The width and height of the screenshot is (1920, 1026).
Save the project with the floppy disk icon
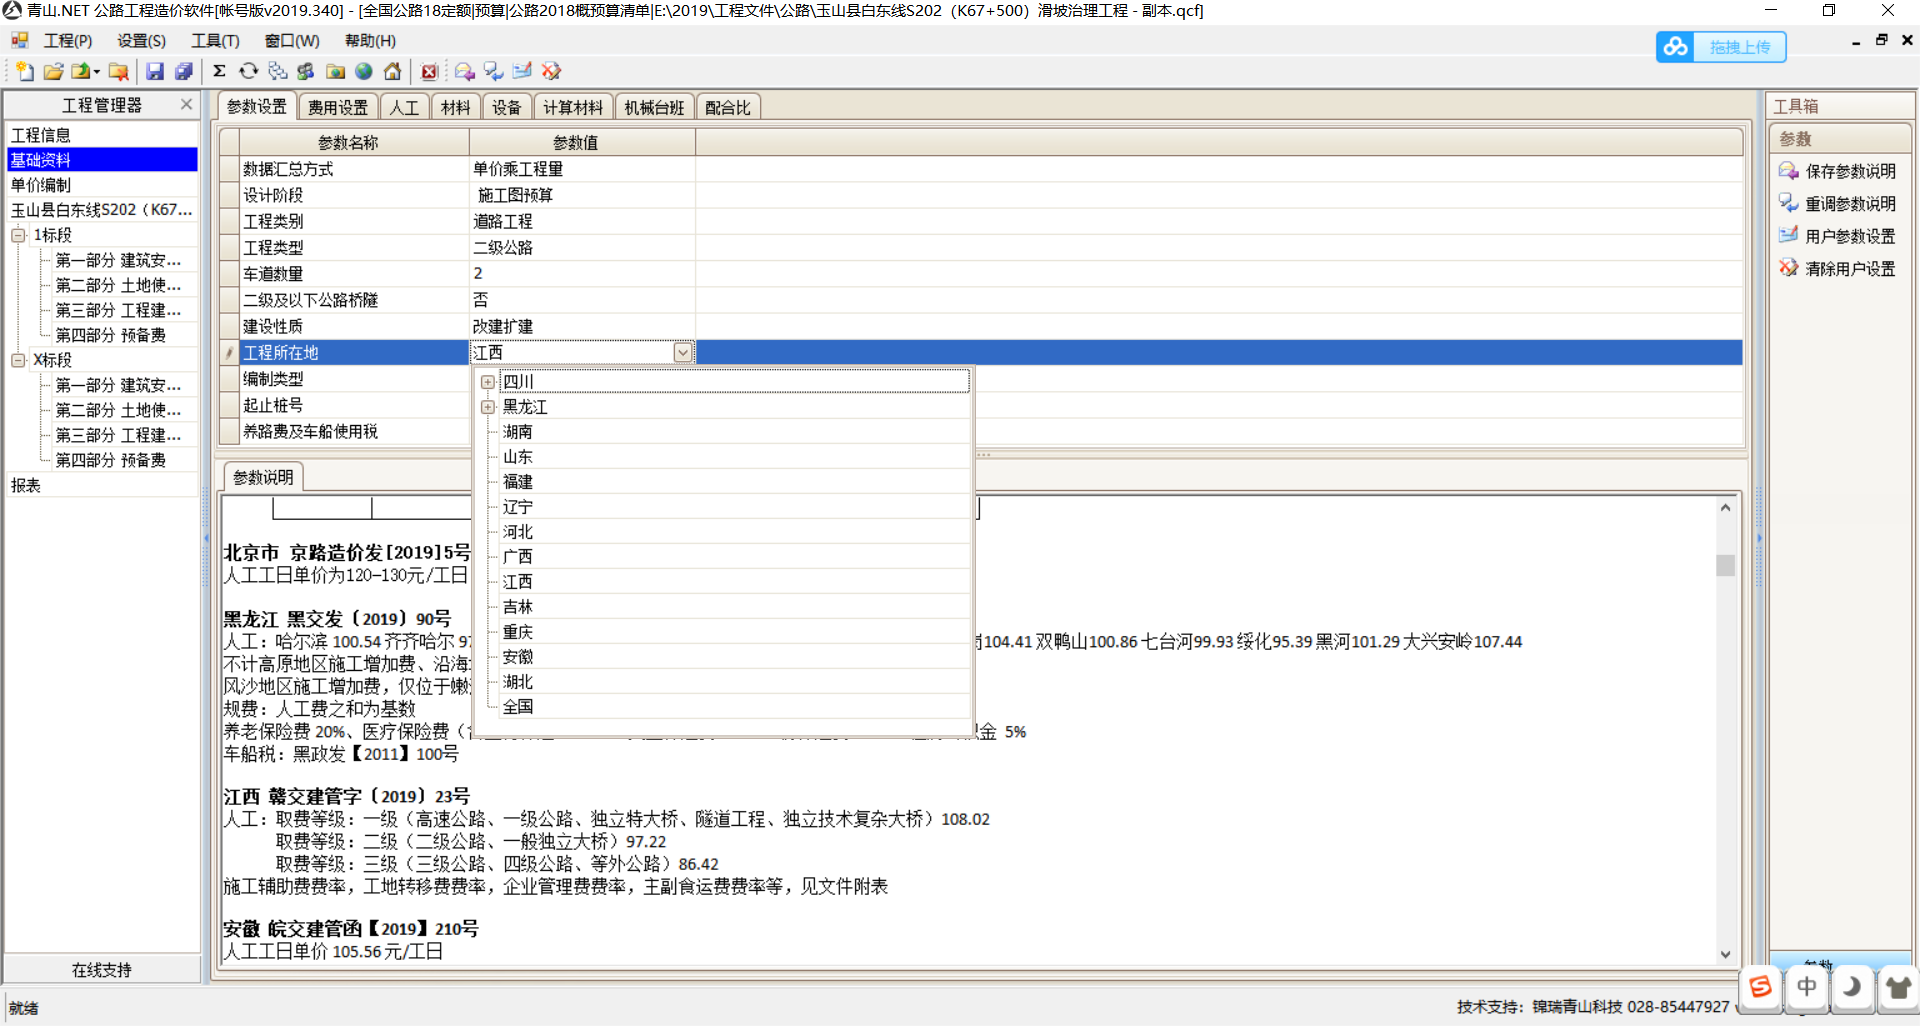[154, 71]
